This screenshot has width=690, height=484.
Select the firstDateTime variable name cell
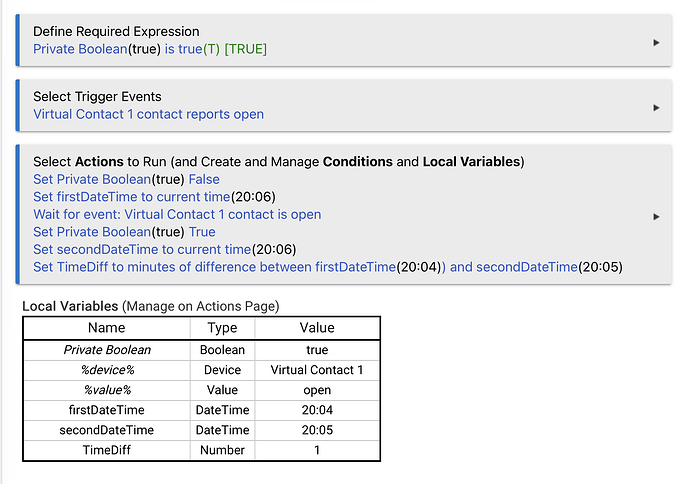coord(106,410)
